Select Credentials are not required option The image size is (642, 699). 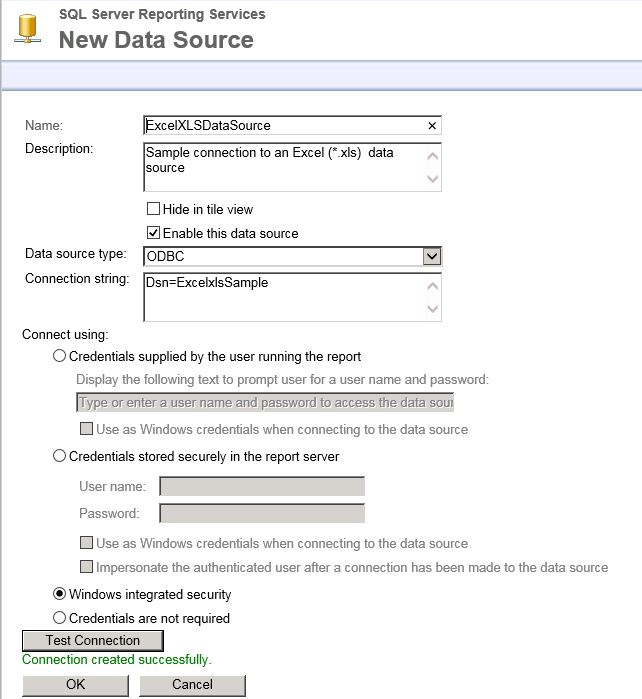[x=60, y=618]
